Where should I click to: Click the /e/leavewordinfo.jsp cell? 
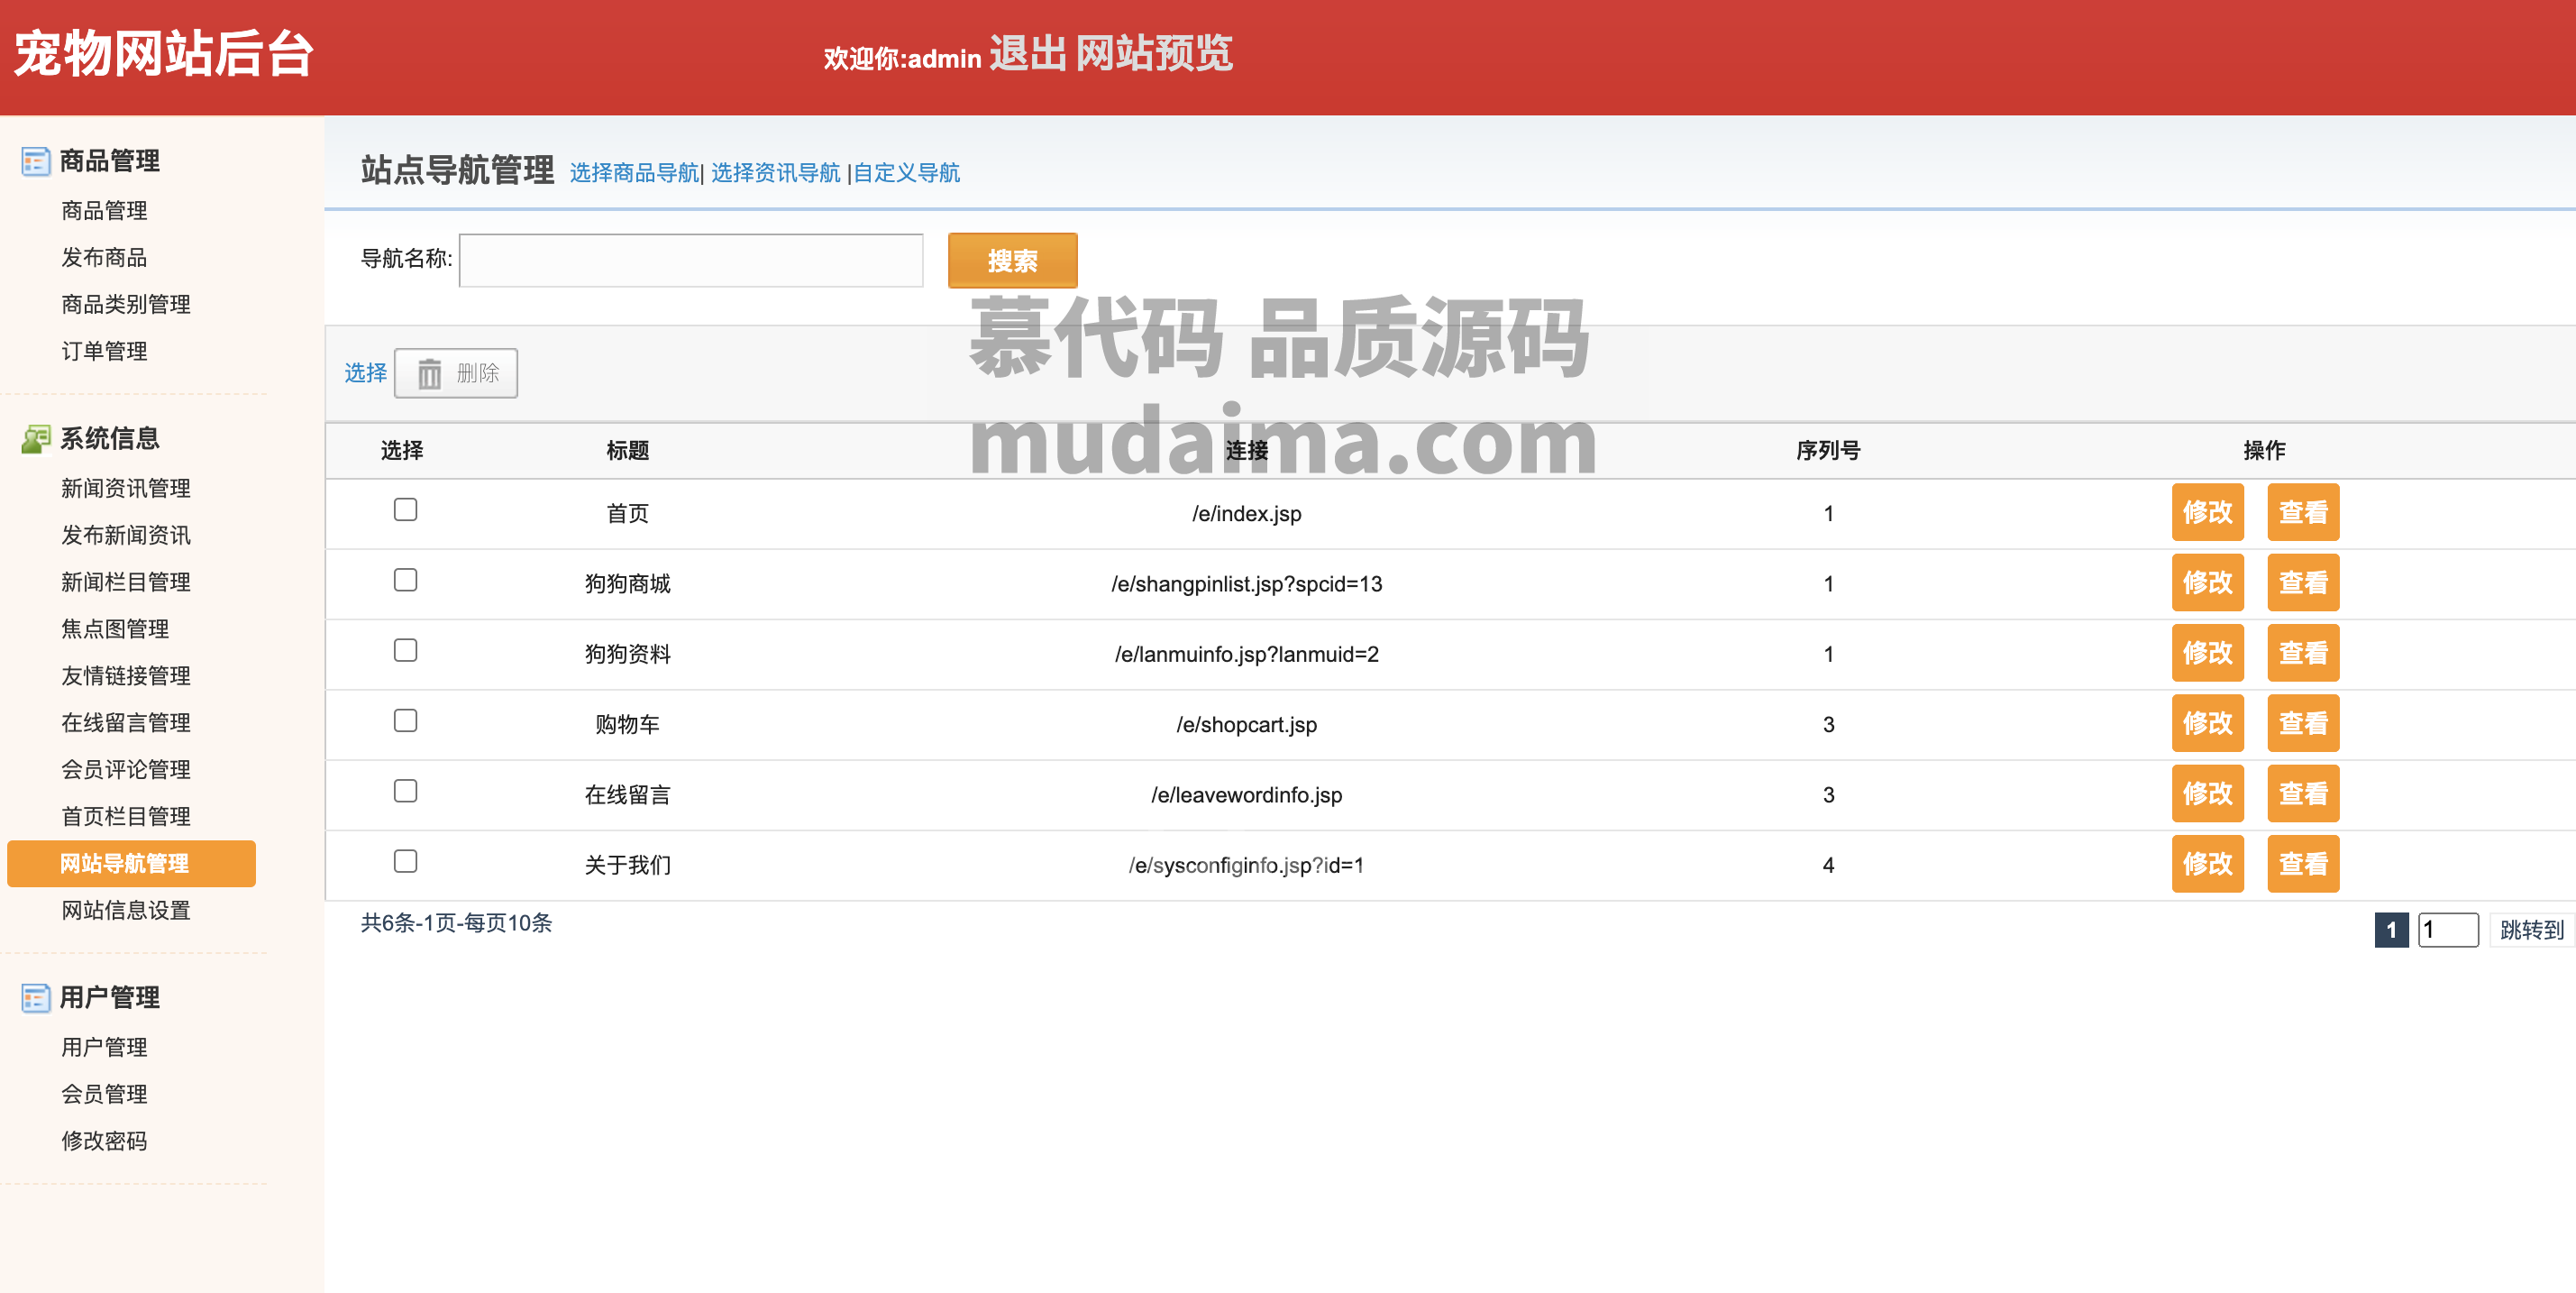(1246, 795)
